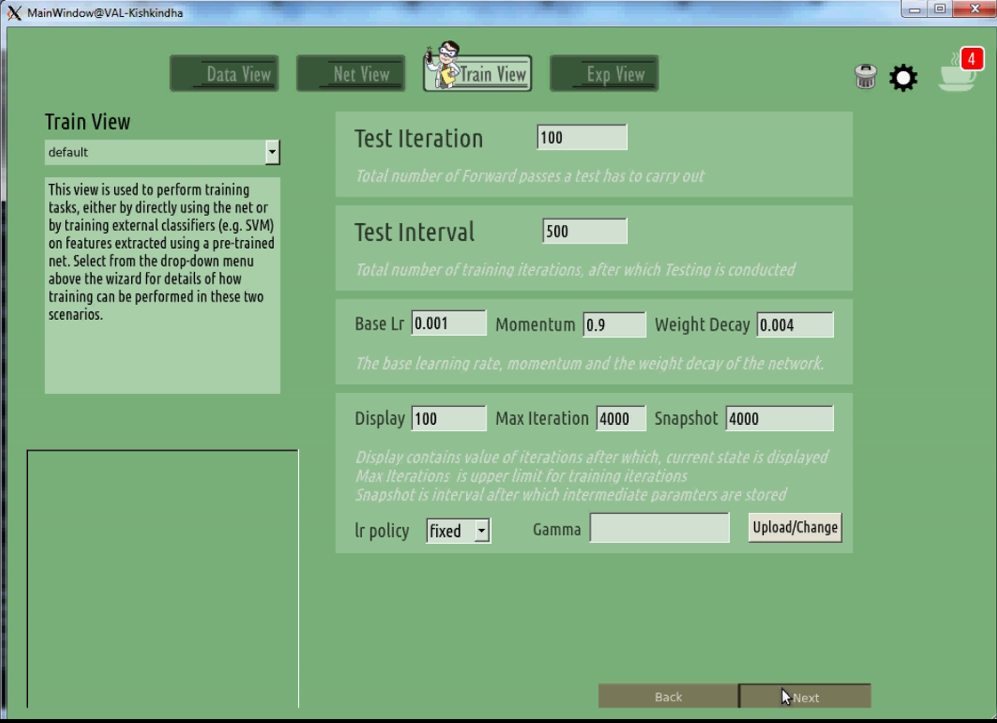The image size is (997, 723).
Task: Click the Back button
Action: pyautogui.click(x=668, y=696)
